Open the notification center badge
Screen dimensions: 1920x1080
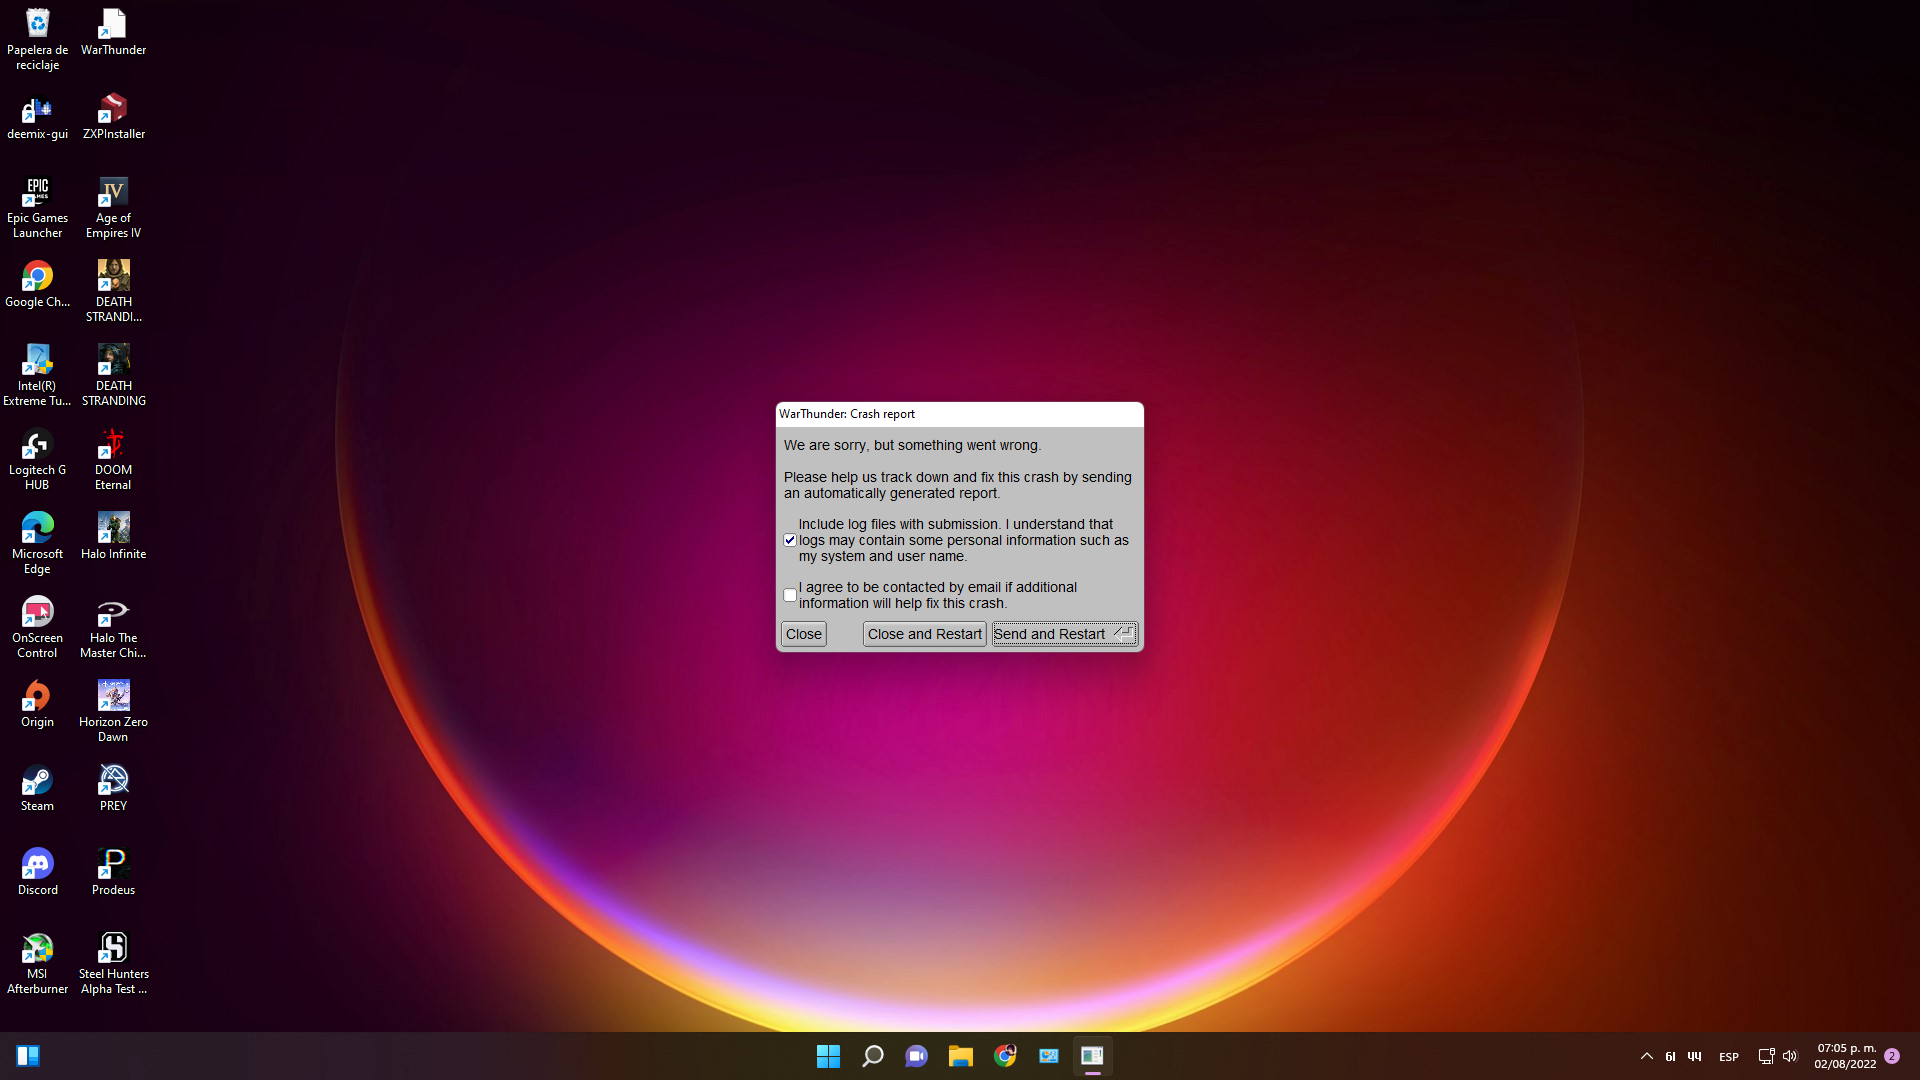(x=1892, y=1056)
